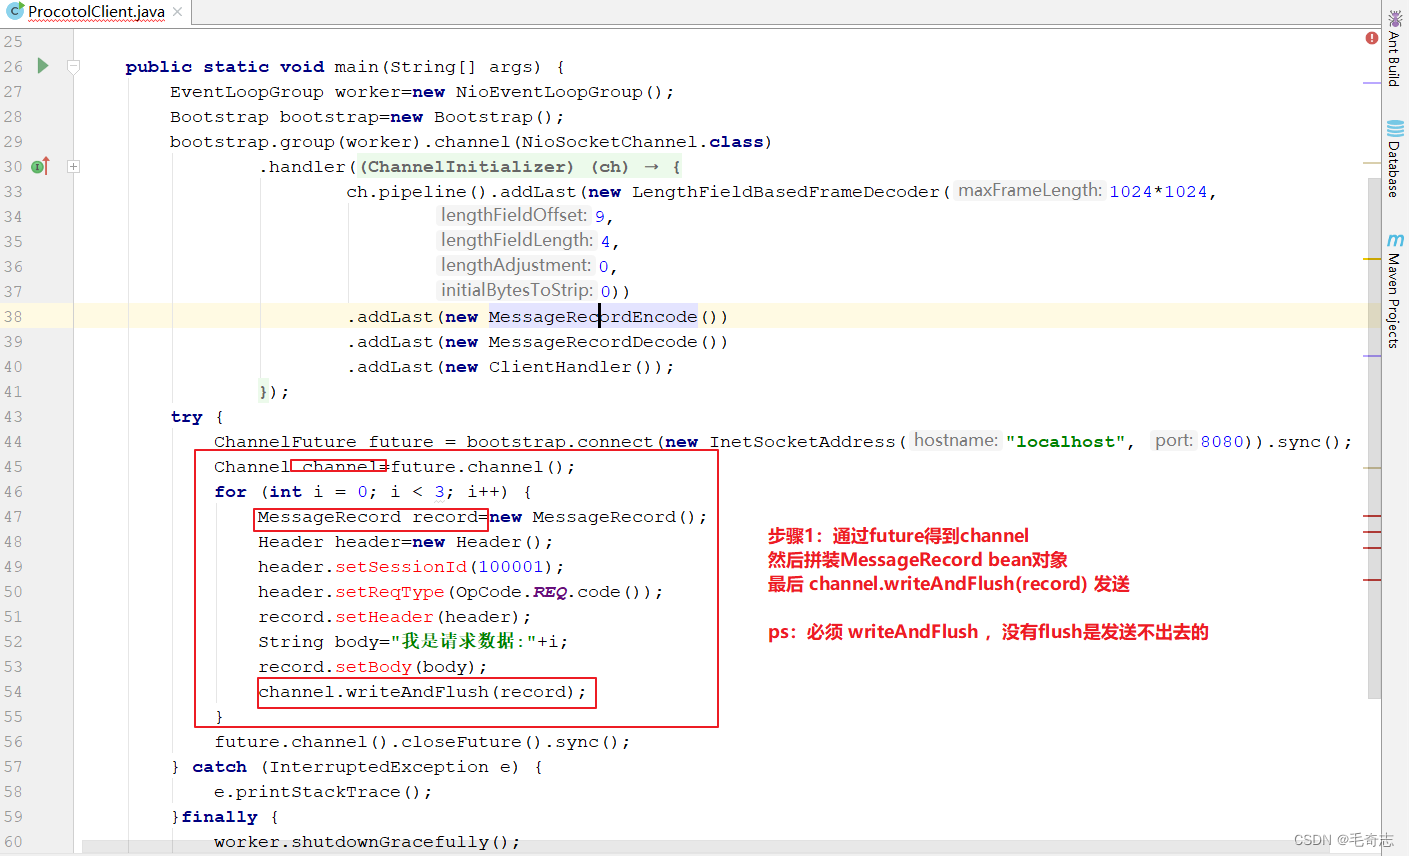Click on ChannelInitializer in line 30
This screenshot has height=856, width=1409.
tap(466, 167)
